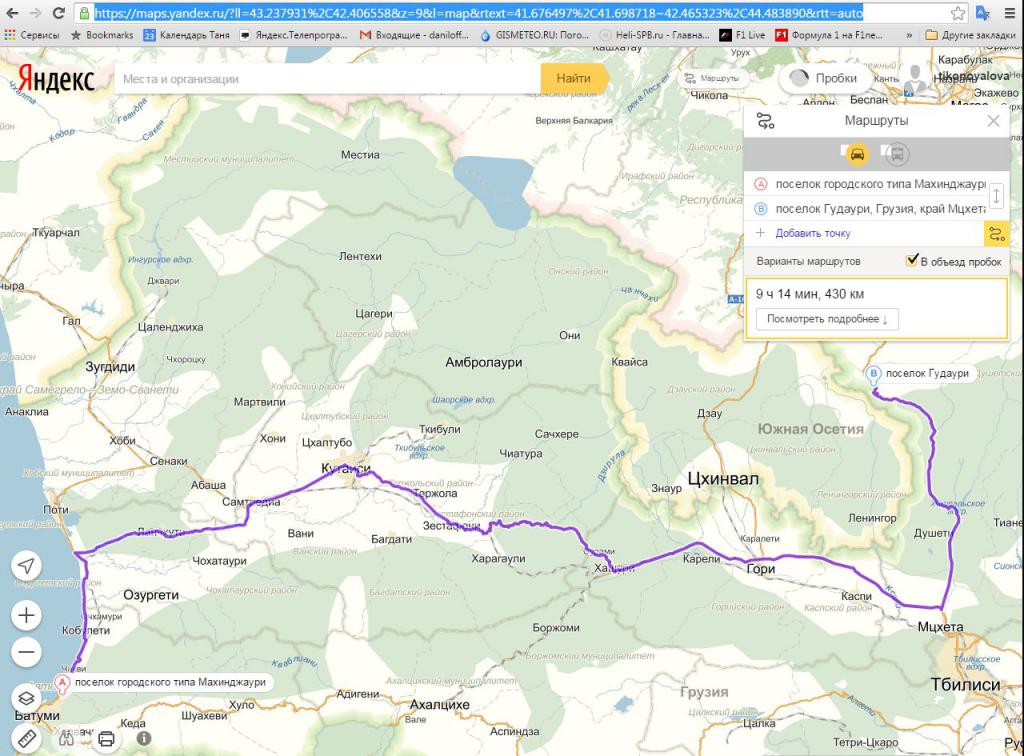The image size is (1024, 756).
Task: Zoom out with the minus button
Action: click(26, 652)
